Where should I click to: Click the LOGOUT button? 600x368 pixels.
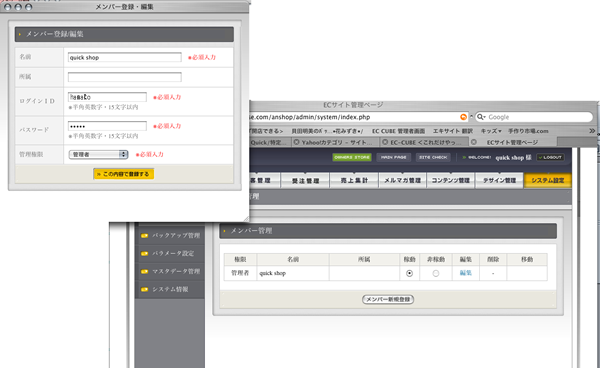tap(550, 157)
